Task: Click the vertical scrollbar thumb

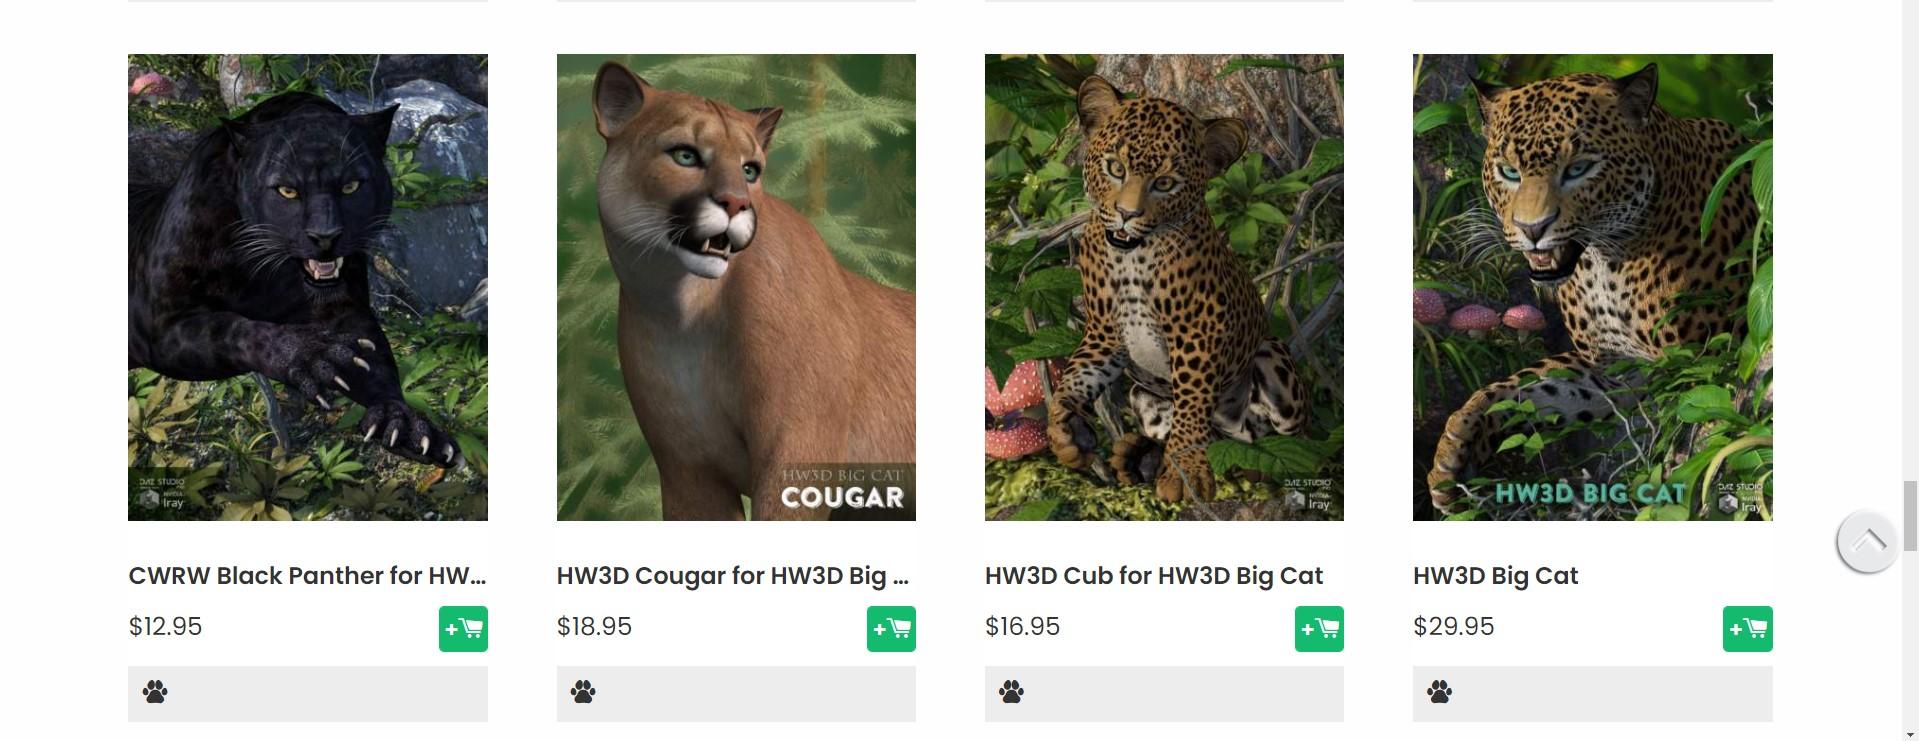Action: (x=1910, y=516)
